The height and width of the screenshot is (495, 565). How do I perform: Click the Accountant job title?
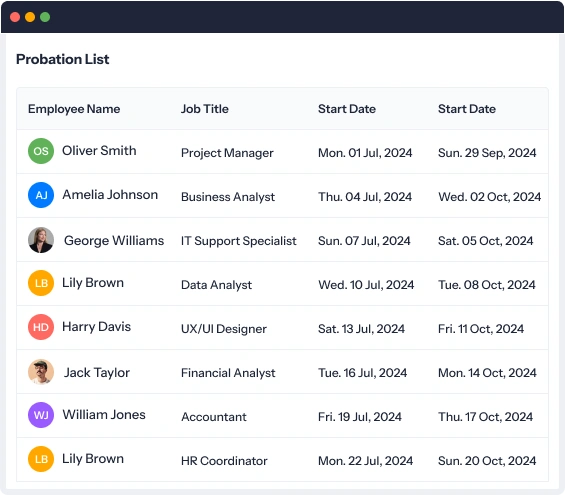[214, 417]
